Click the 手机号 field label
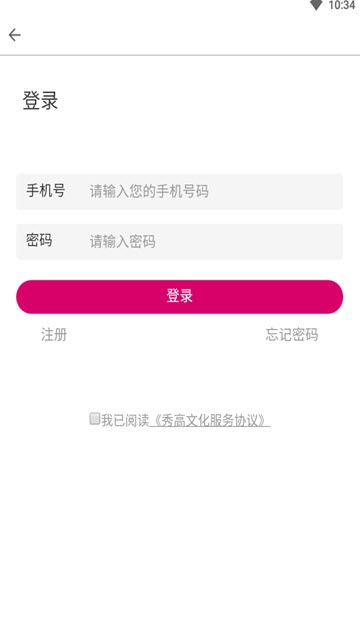Image resolution: width=360 pixels, height=640 pixels. tap(46, 191)
